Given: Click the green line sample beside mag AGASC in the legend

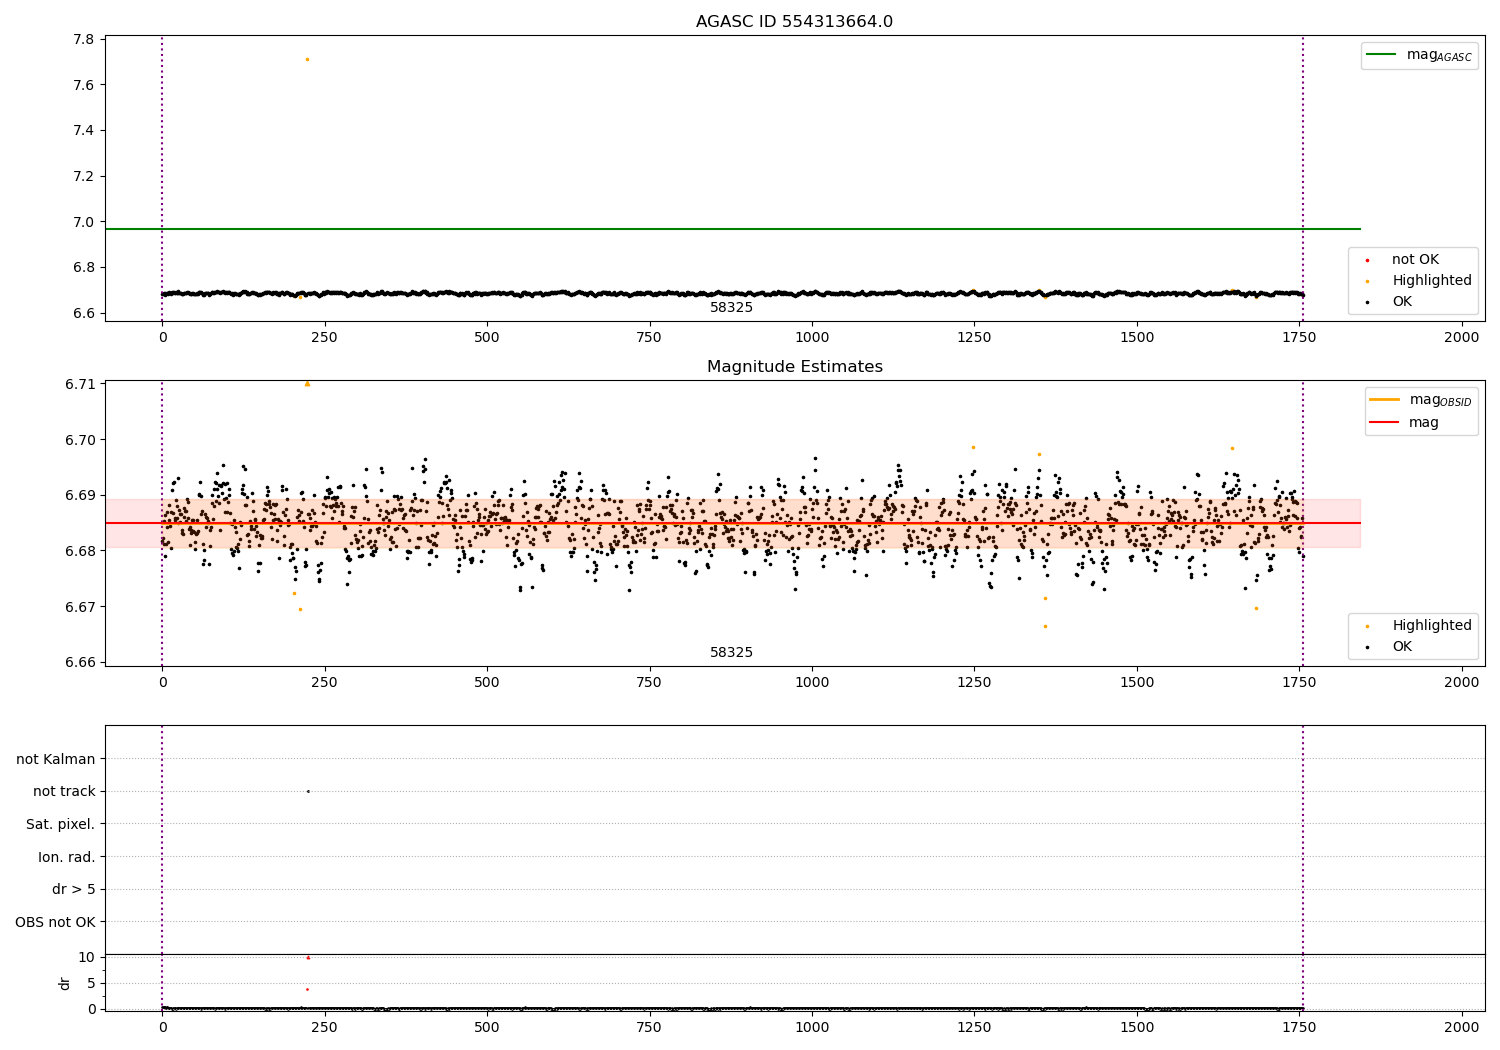Looking at the screenshot, I should click(x=1382, y=55).
